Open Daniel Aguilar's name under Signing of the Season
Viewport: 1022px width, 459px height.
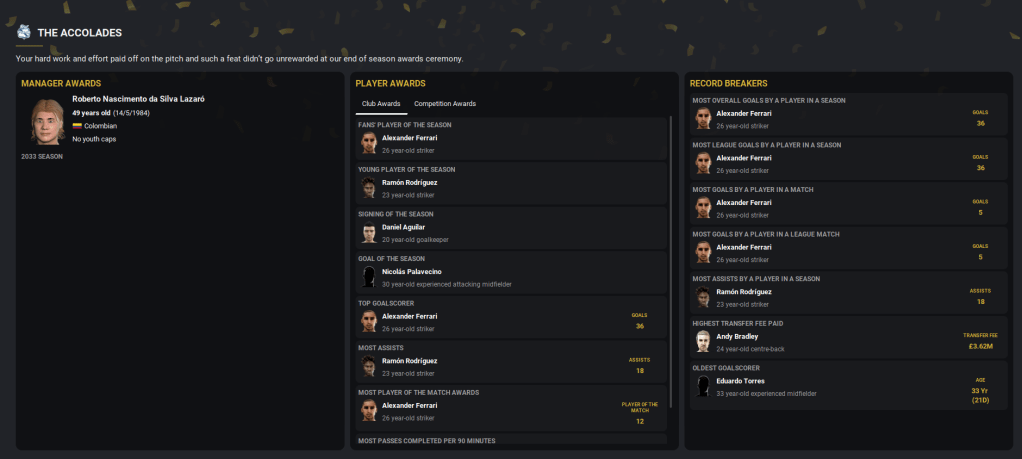(404, 227)
